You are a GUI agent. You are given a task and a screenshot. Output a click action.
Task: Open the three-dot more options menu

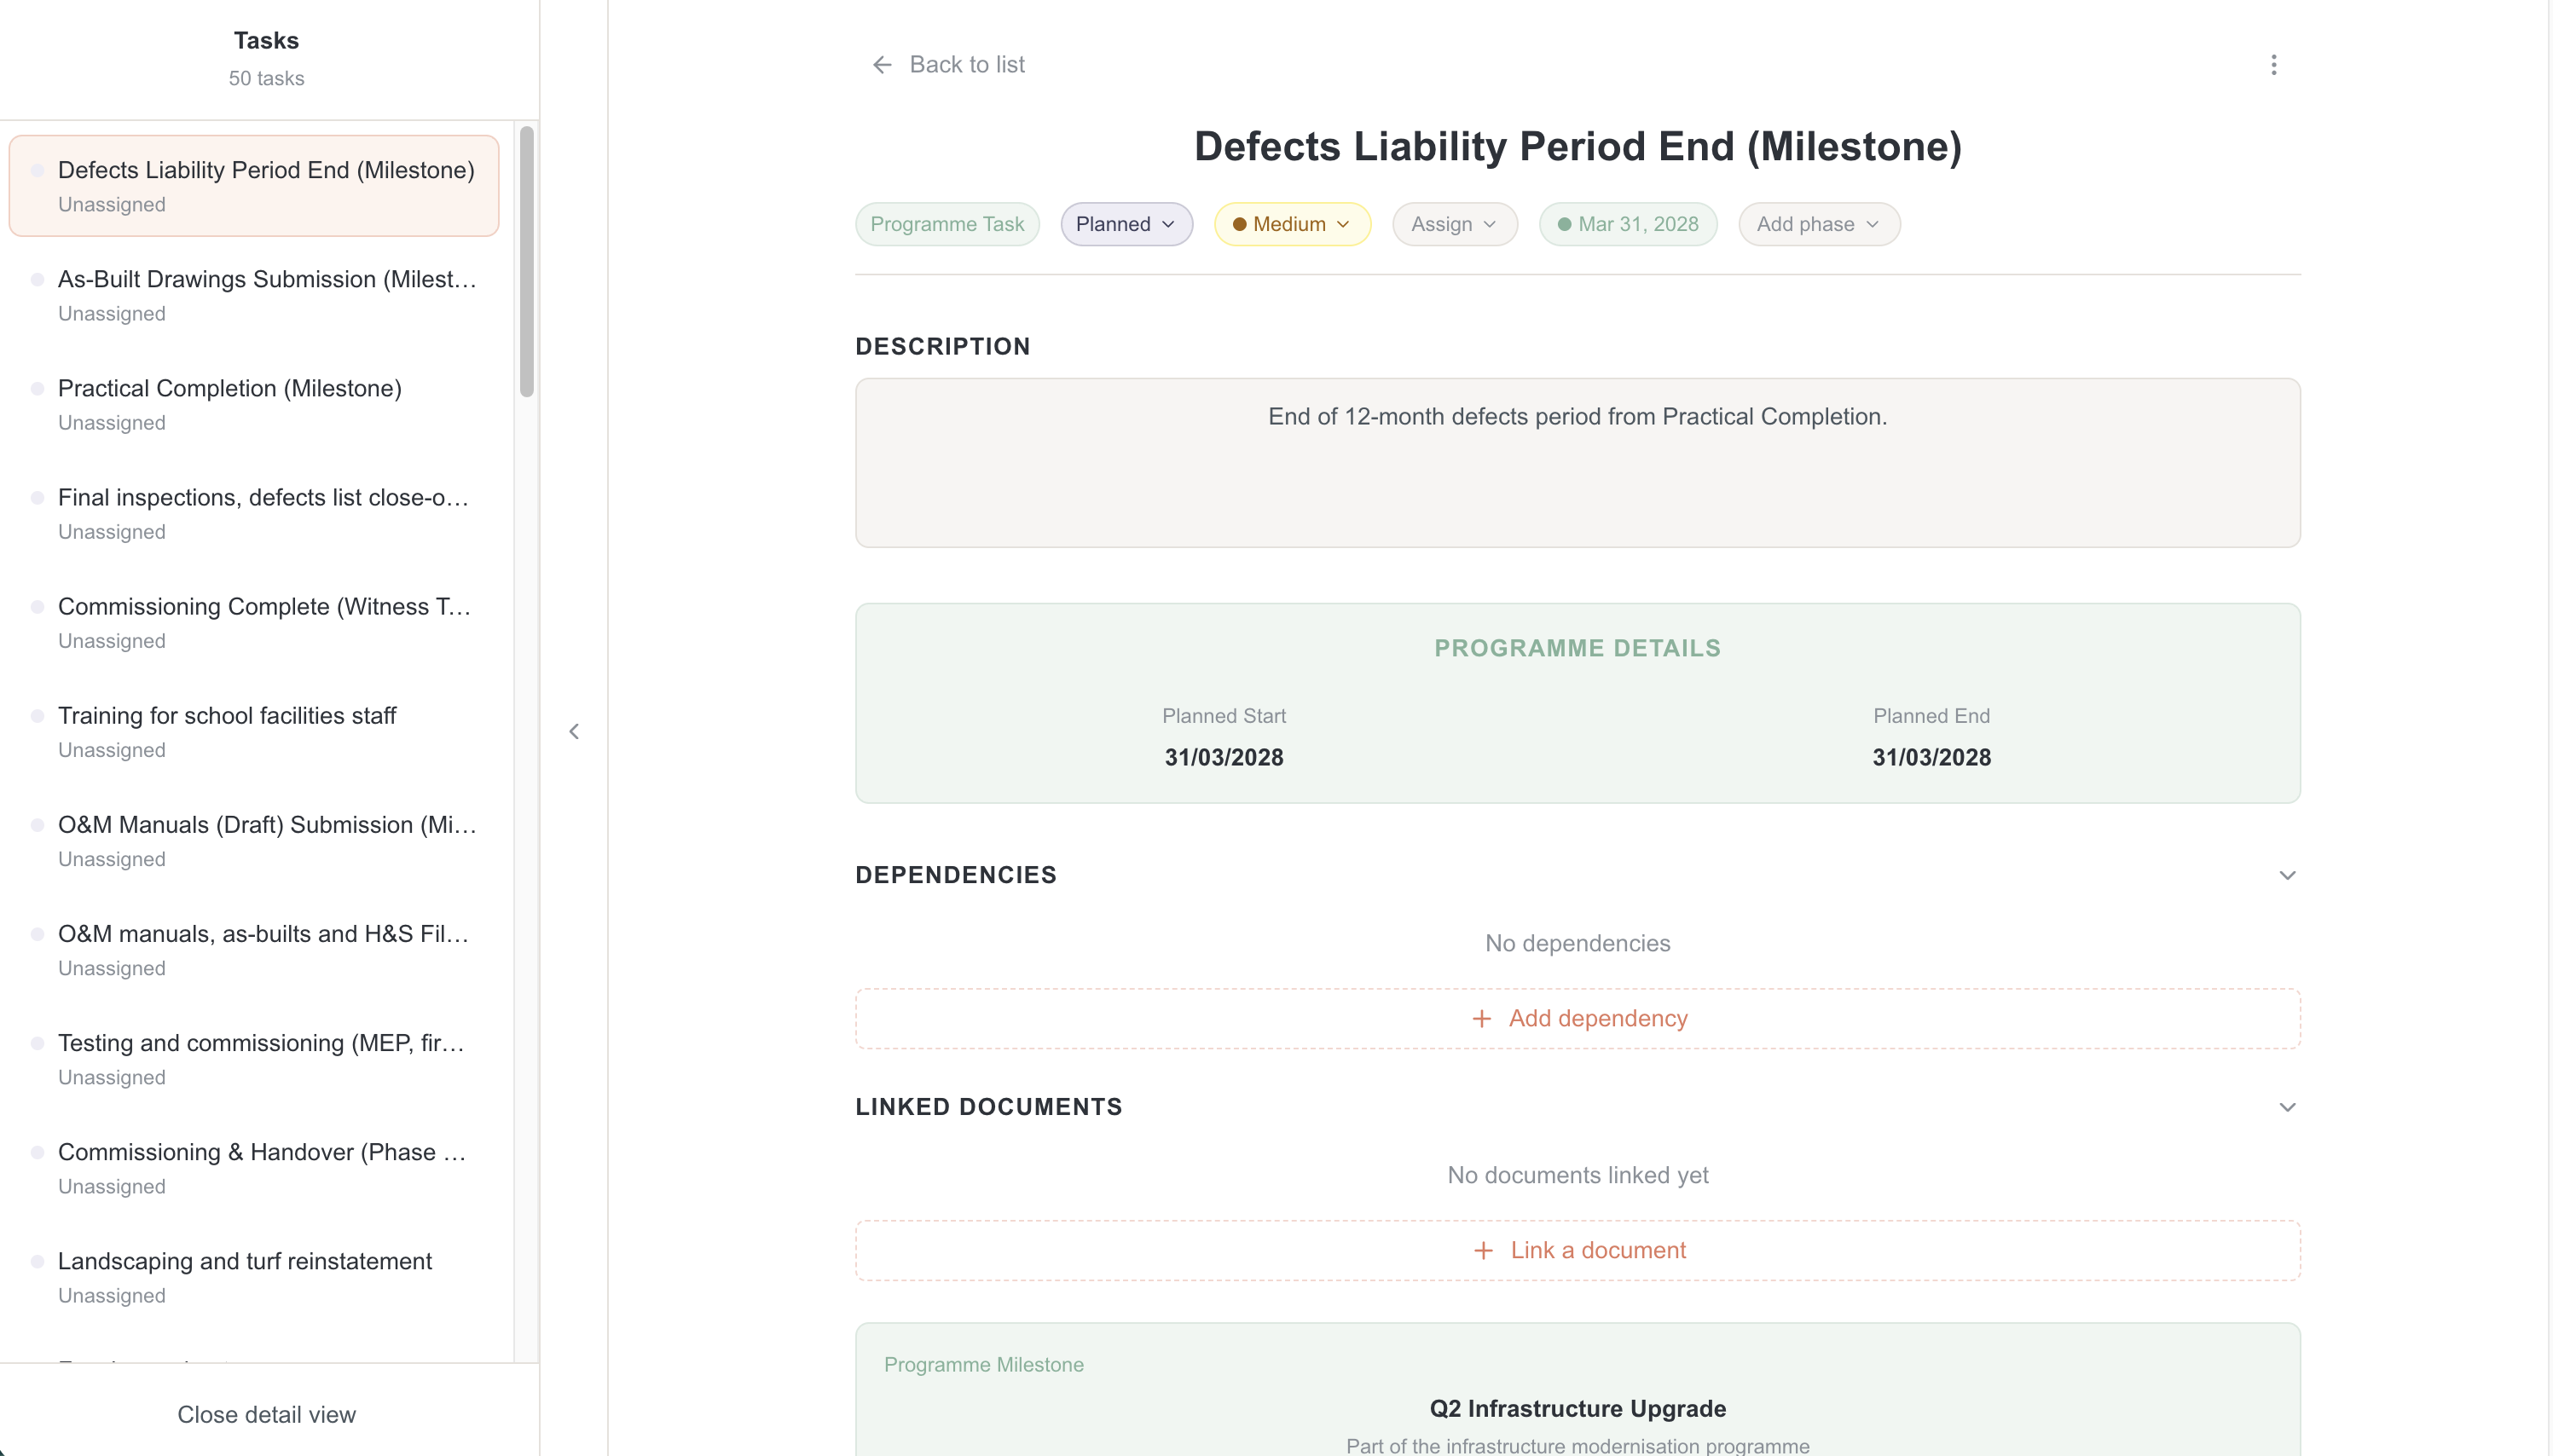pos(2273,65)
